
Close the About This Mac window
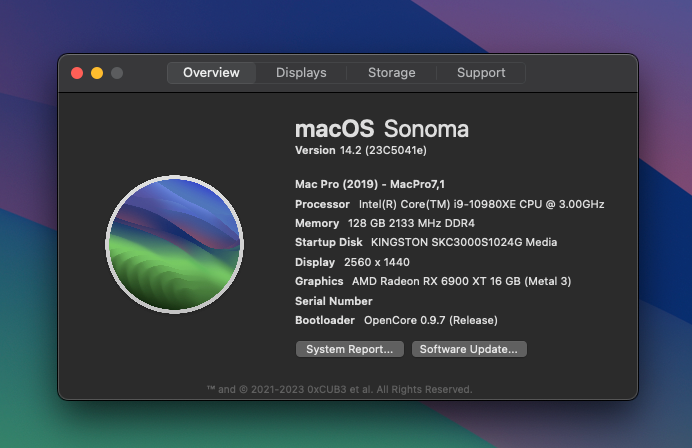[x=77, y=73]
